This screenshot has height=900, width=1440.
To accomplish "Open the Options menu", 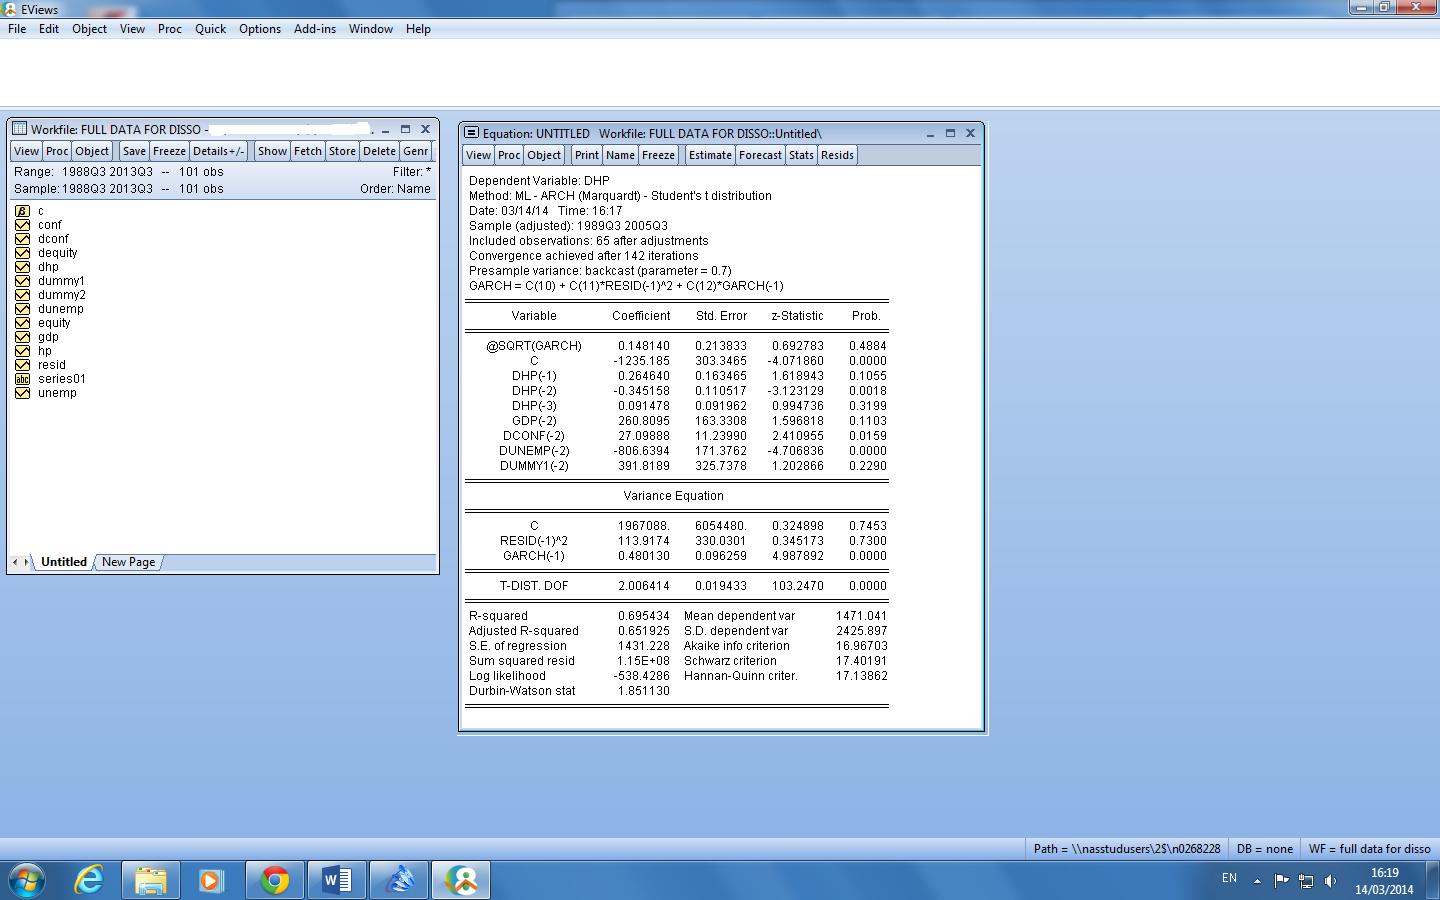I will [260, 29].
